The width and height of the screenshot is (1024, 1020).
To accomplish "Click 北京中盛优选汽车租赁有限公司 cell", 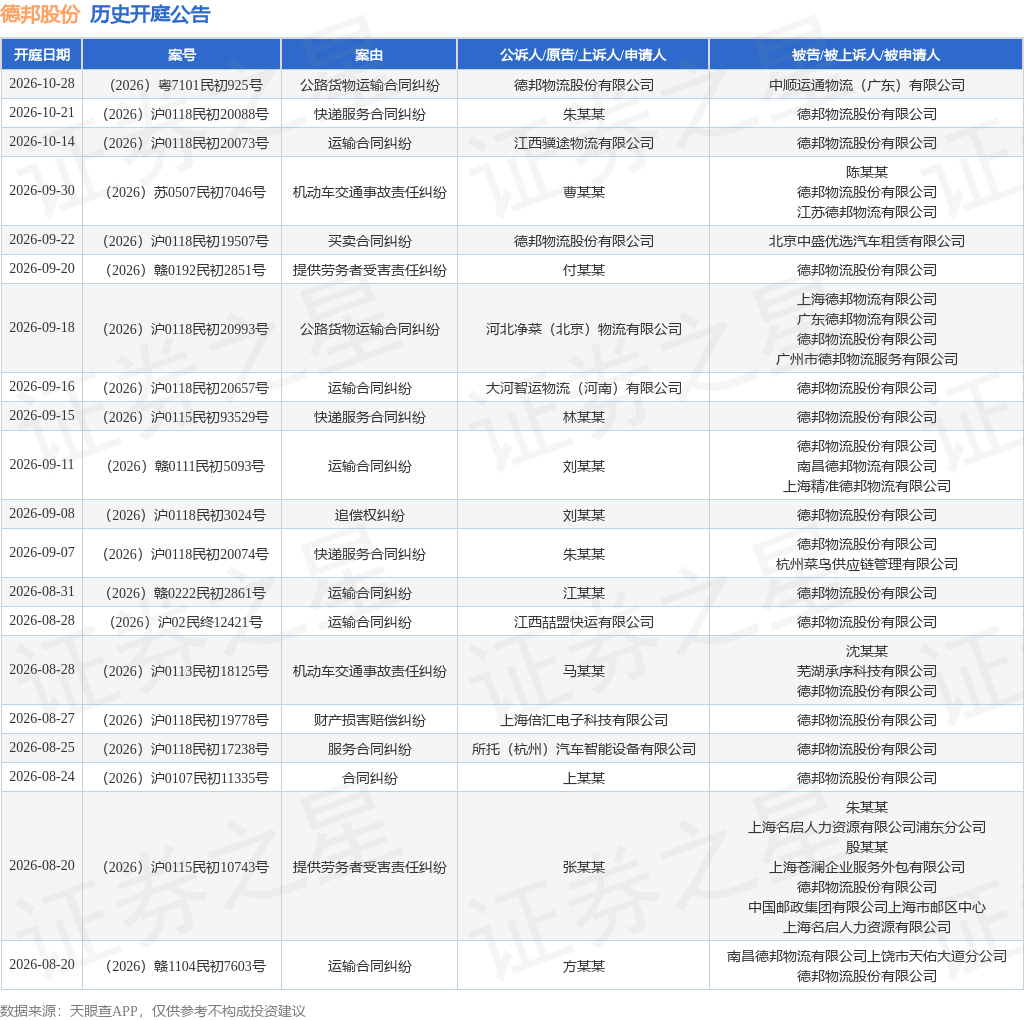I will [867, 241].
